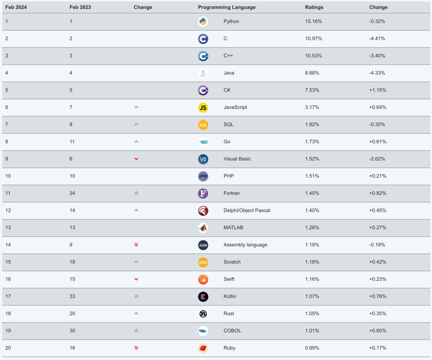The width and height of the screenshot is (432, 360).
Task: Open the Assembly language entry
Action: 245,245
